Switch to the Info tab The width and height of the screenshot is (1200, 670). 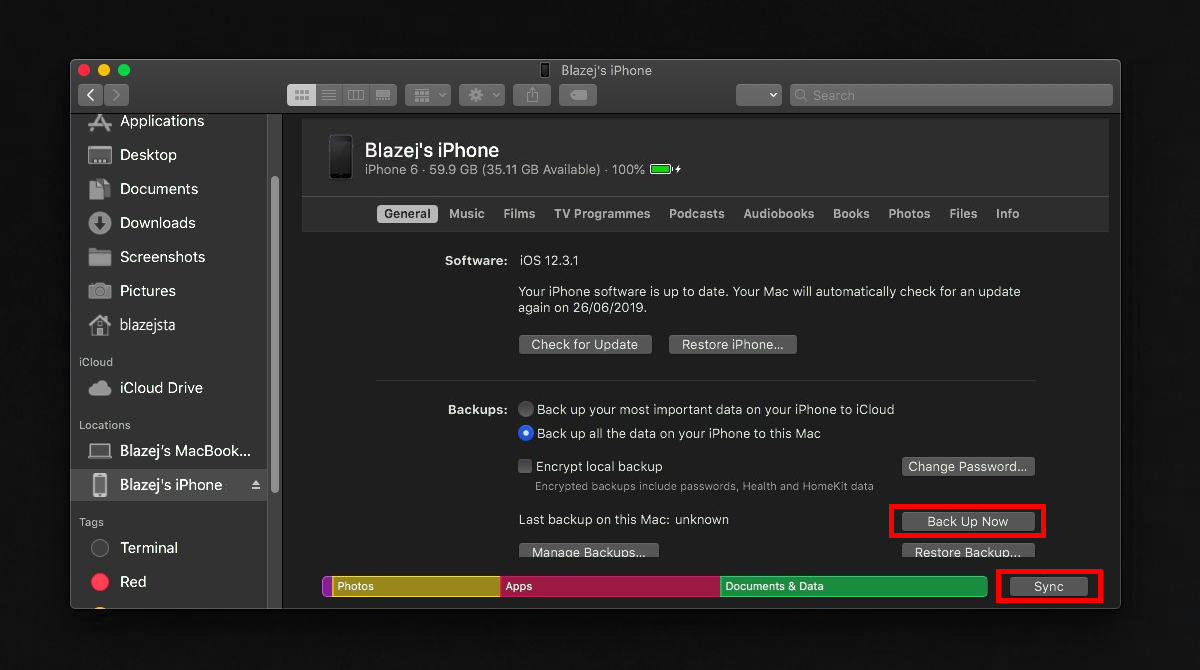pos(1007,214)
